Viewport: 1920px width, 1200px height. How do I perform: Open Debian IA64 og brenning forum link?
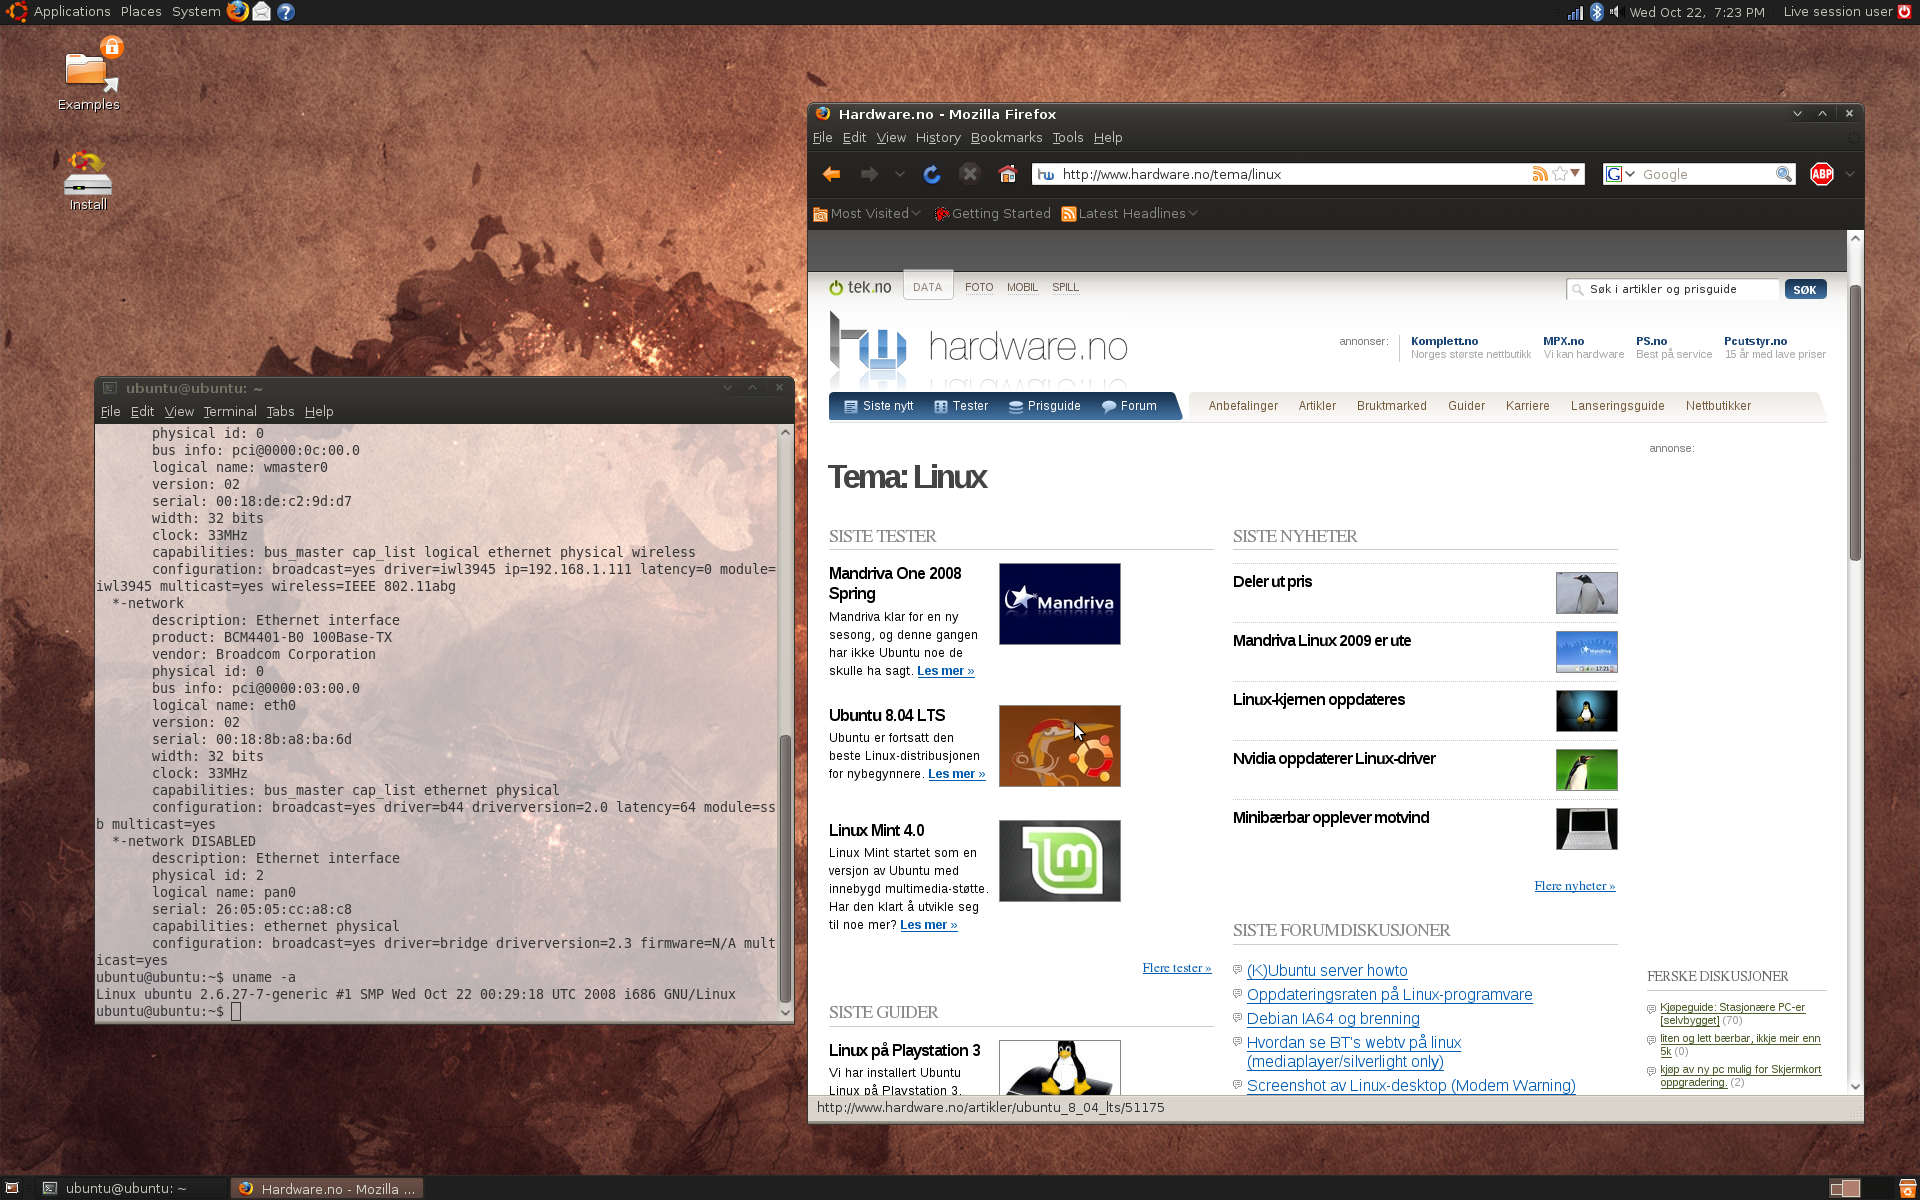[1333, 1019]
